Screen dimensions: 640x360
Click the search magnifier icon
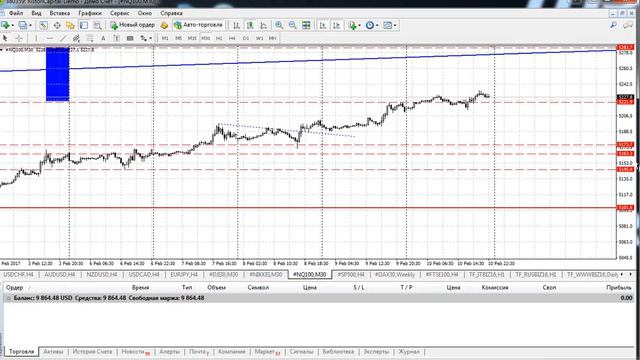point(613,25)
